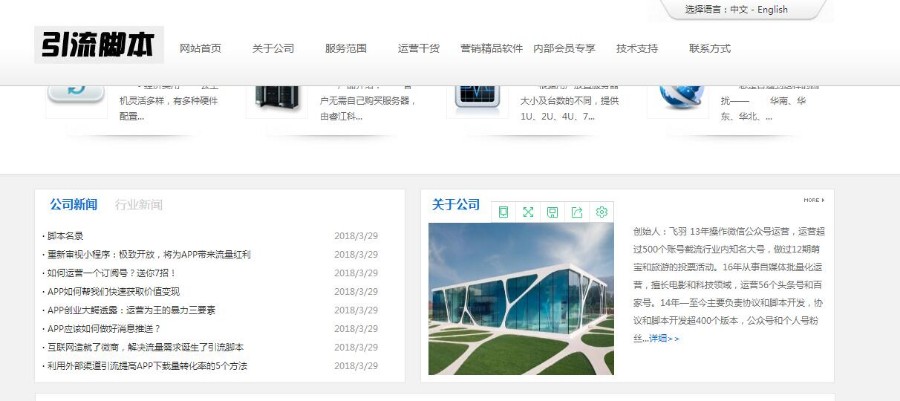Open article APP应该如何做好消息推送？
The height and width of the screenshot is (401, 900).
click(x=102, y=329)
